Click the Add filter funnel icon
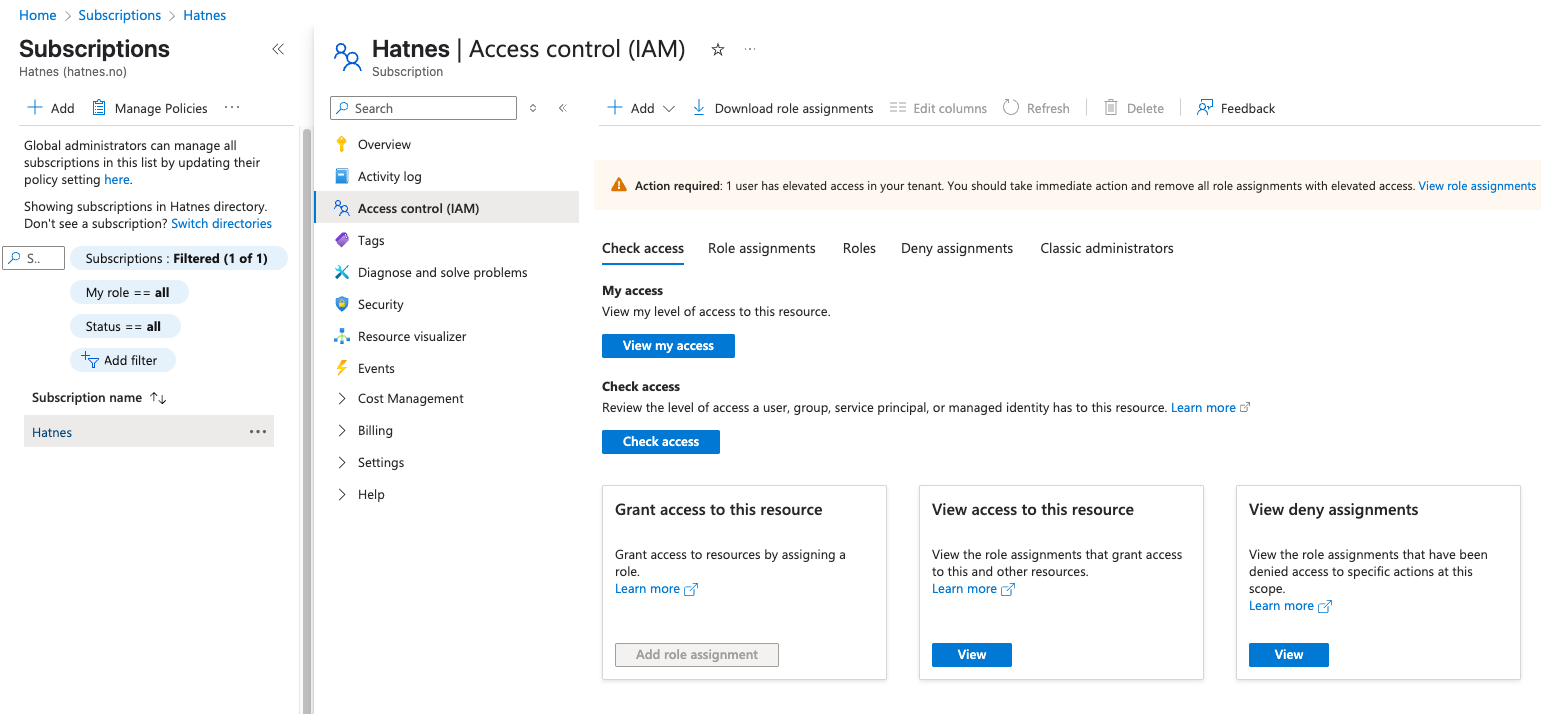1541x714 pixels. [90, 360]
